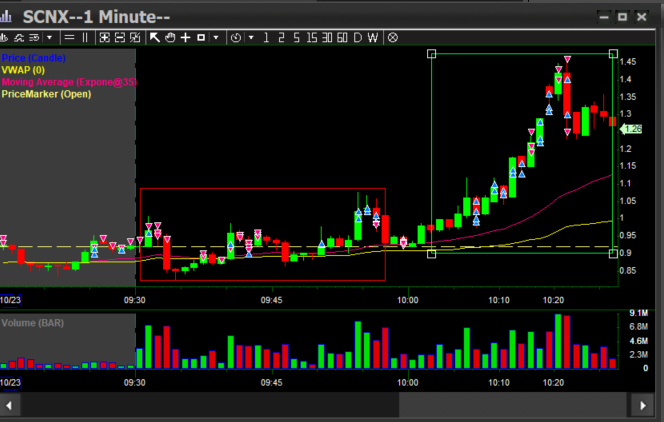Switch to the 5 minute timeframe
This screenshot has height=422, width=664.
296,38
